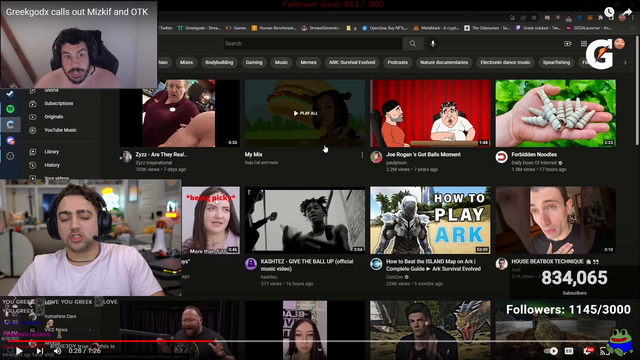Toggle the autoplay switch
Image resolution: width=640 pixels, height=360 pixels.
[x=551, y=351]
